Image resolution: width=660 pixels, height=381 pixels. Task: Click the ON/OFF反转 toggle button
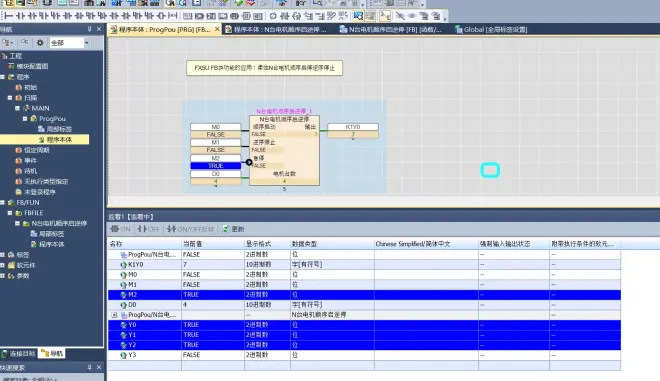click(x=191, y=229)
